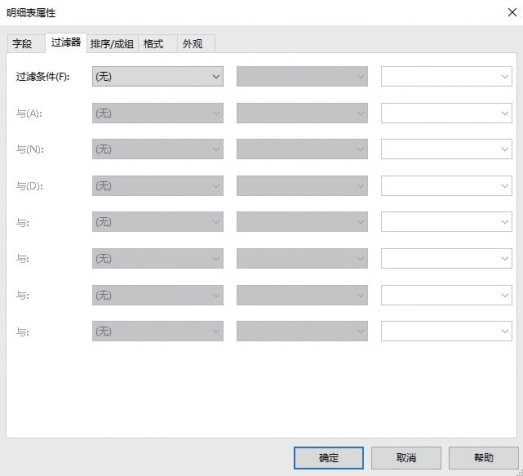Expand the value dropdown in 与(N) row

[446, 149]
